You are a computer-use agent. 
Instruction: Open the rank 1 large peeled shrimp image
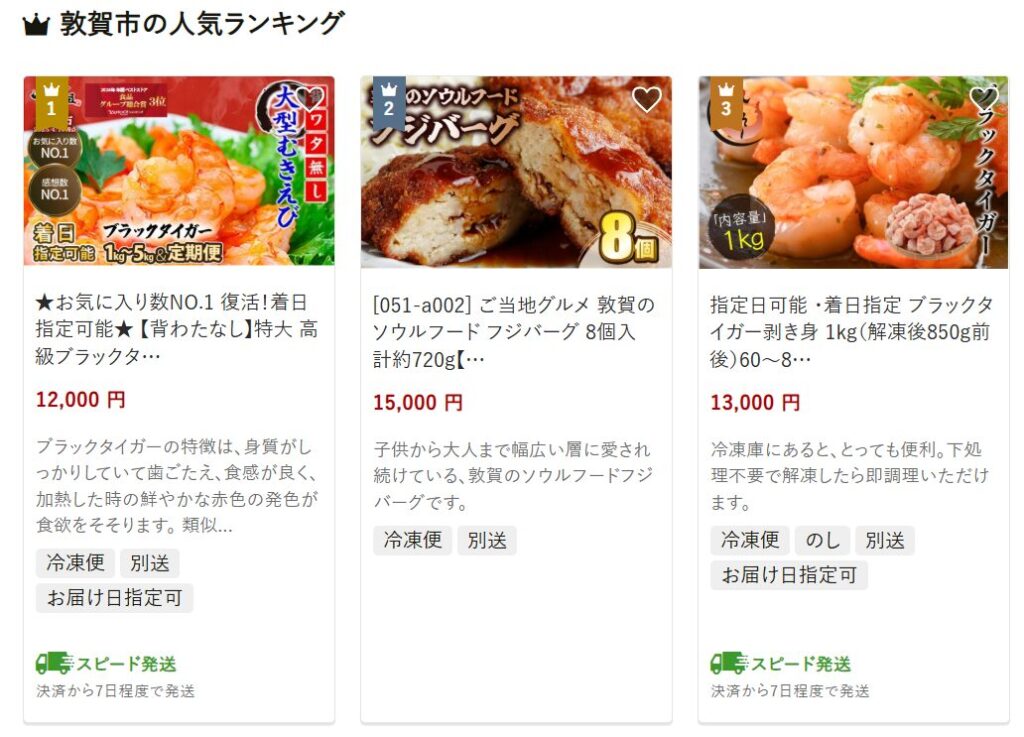tap(179, 171)
